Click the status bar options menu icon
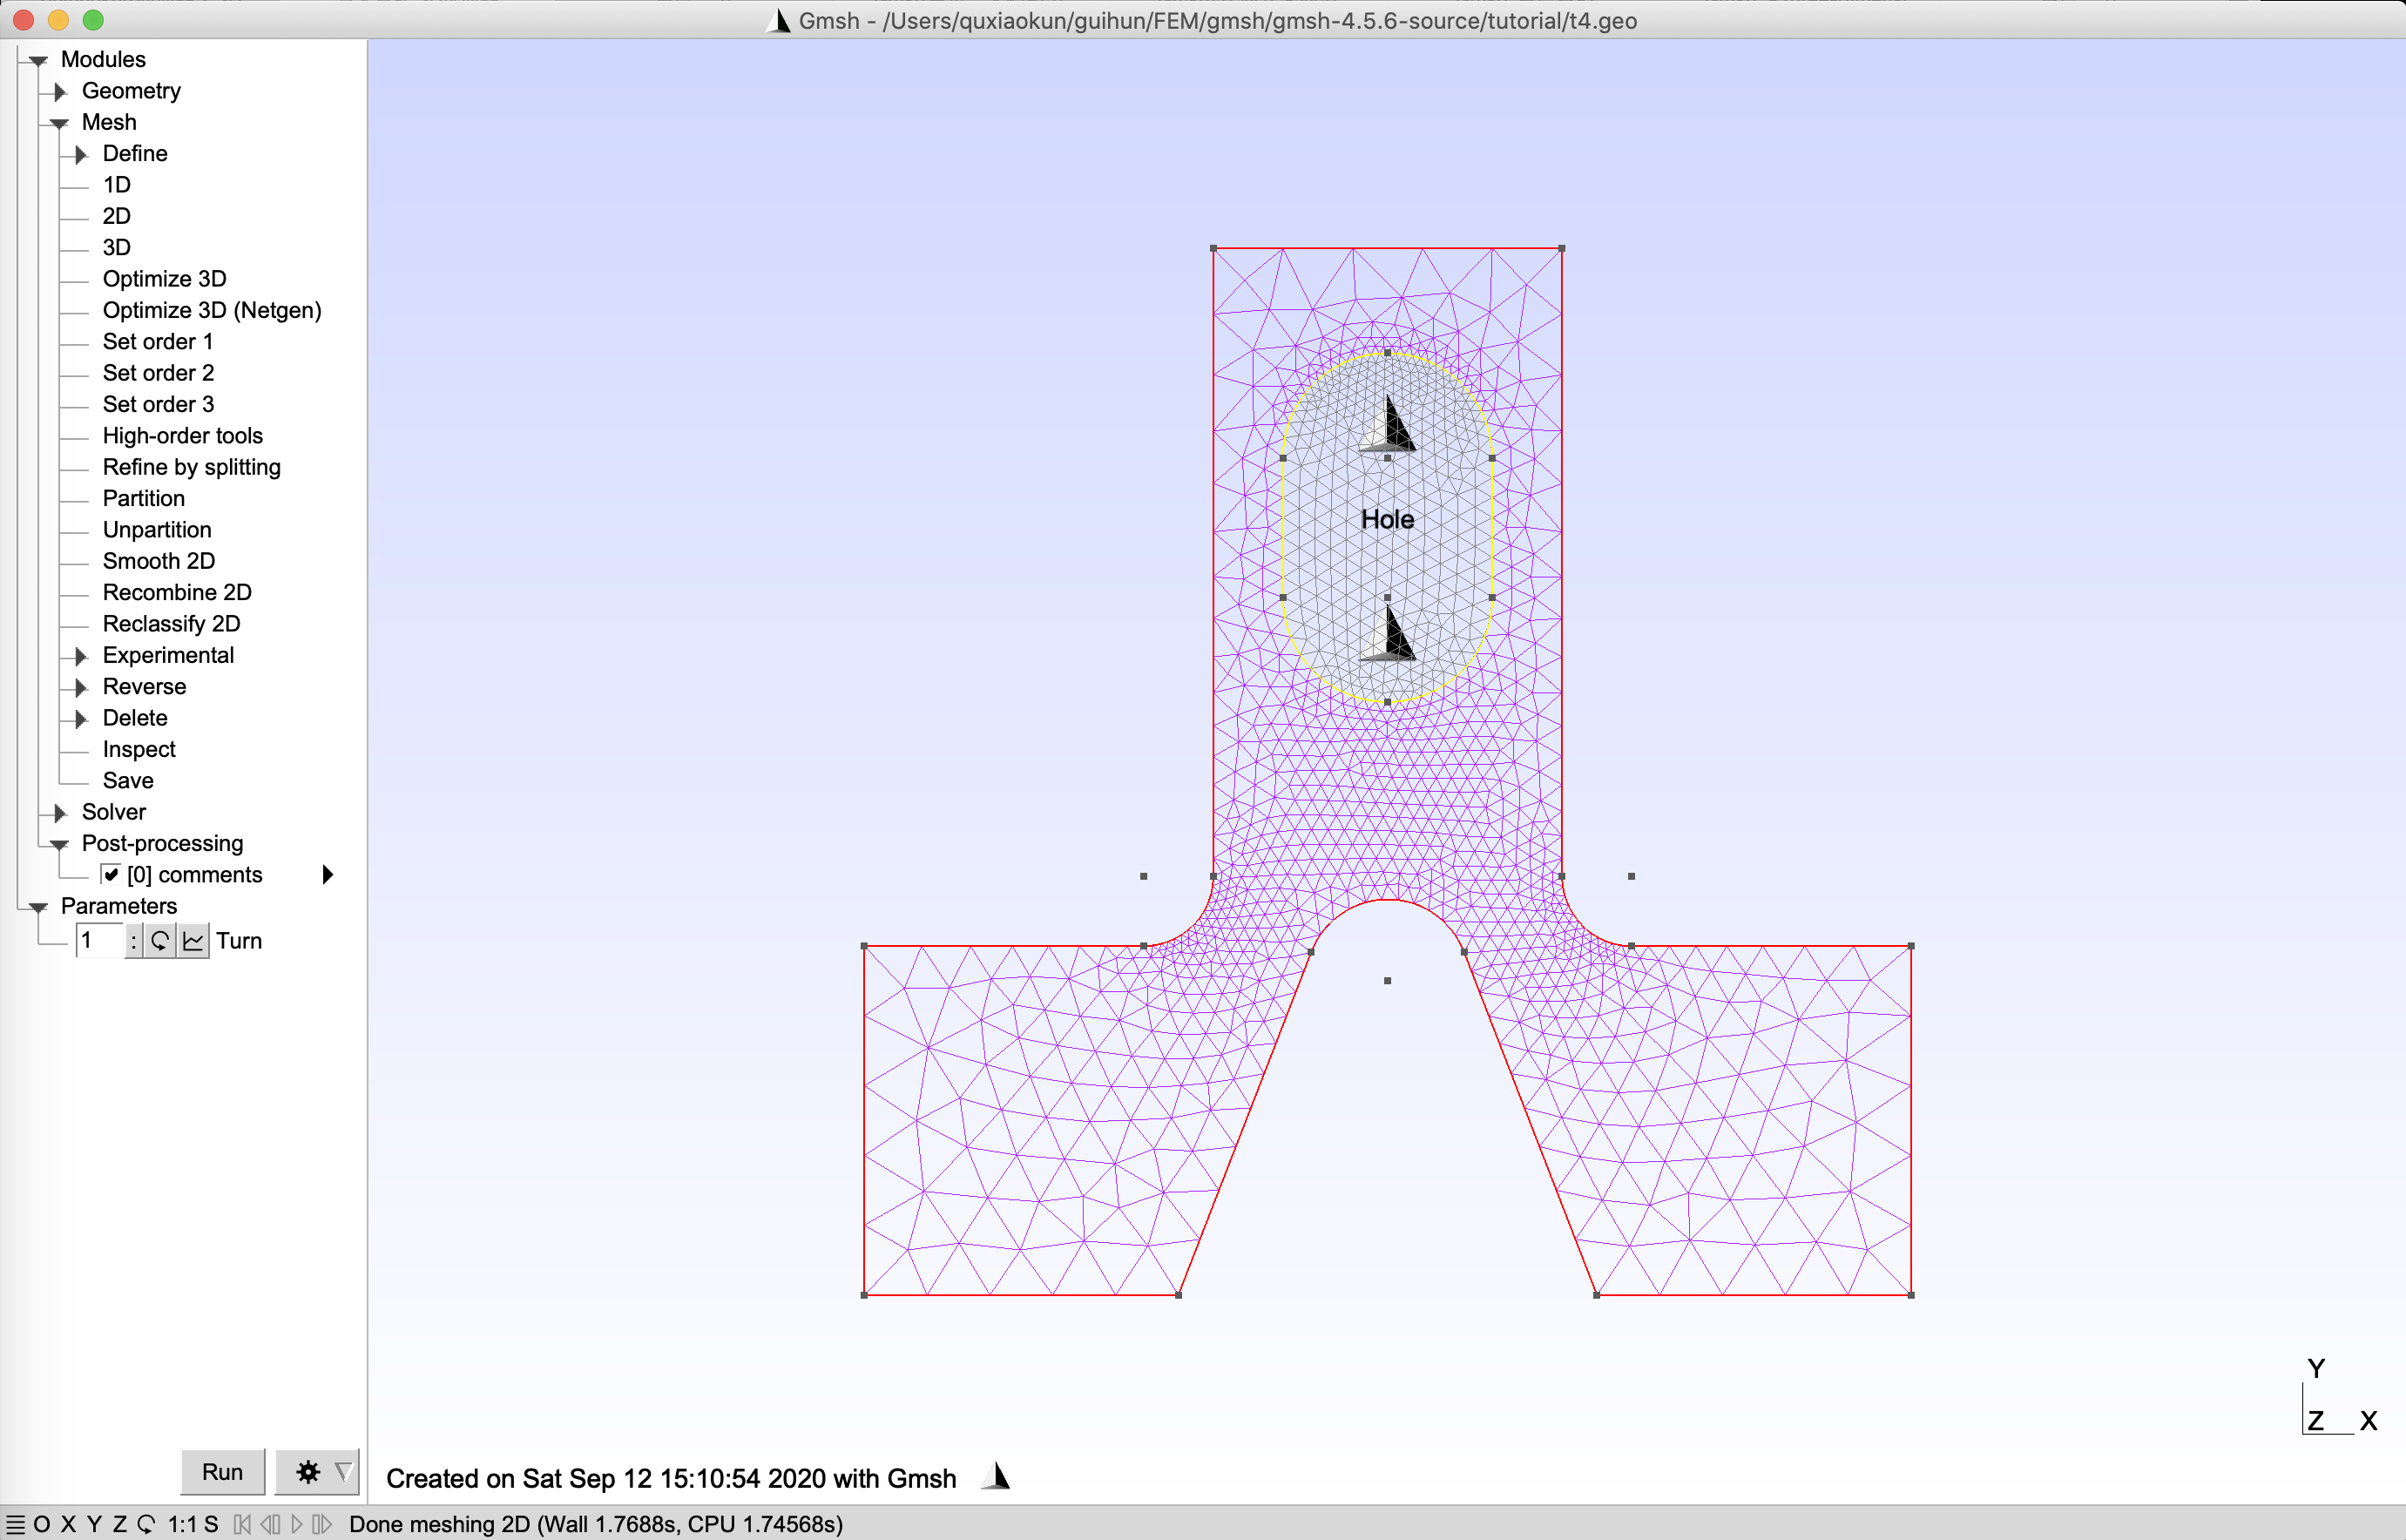The width and height of the screenshot is (2406, 1540). click(15, 1524)
